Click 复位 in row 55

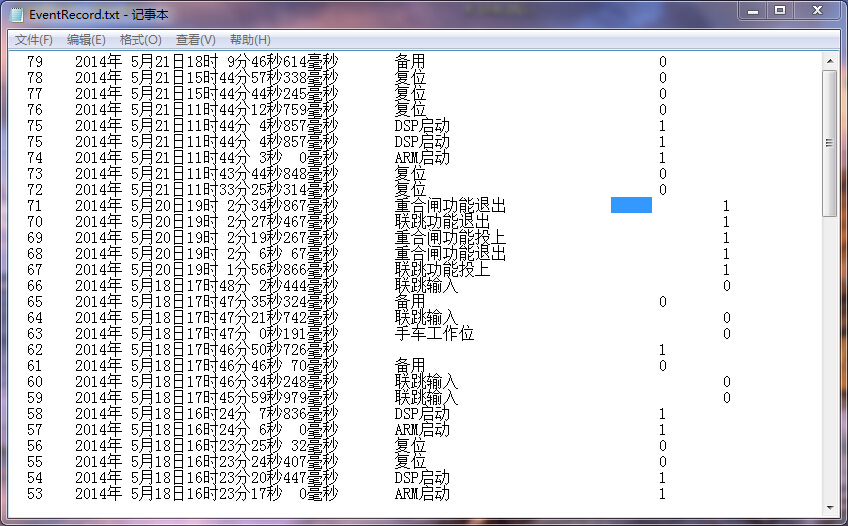[410, 462]
